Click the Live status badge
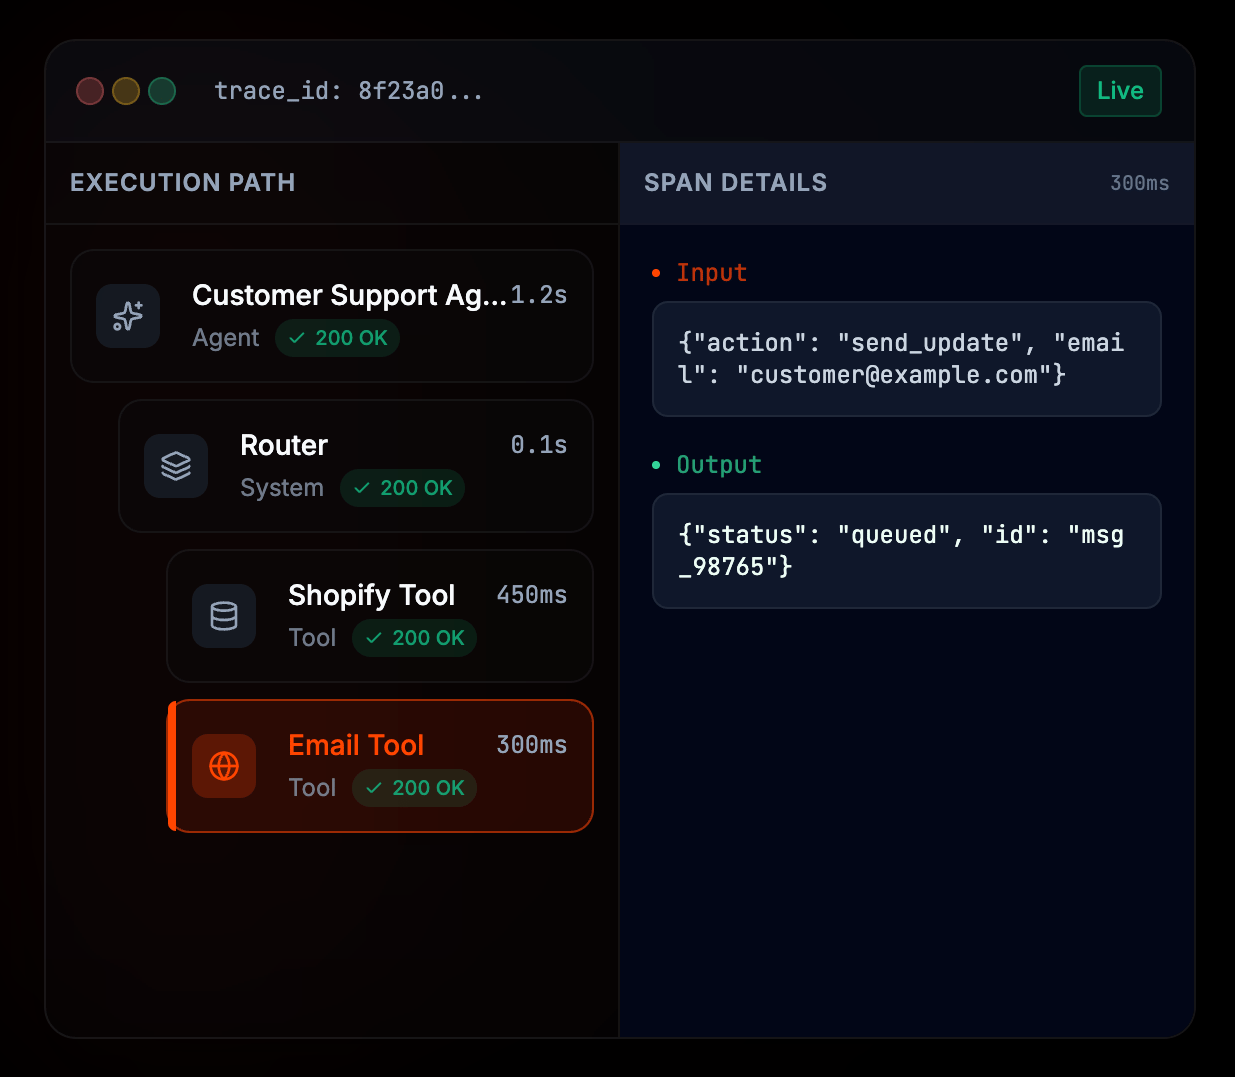 pyautogui.click(x=1120, y=91)
